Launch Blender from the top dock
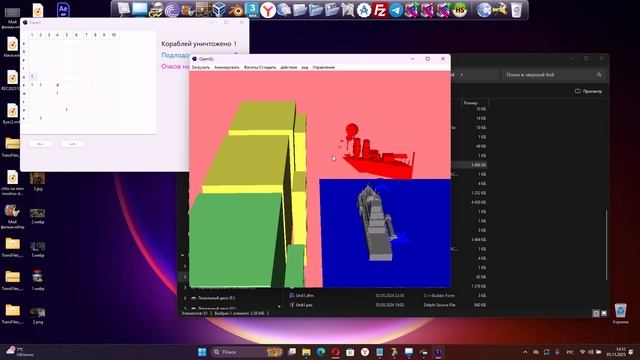The image size is (640, 360). (x=236, y=10)
